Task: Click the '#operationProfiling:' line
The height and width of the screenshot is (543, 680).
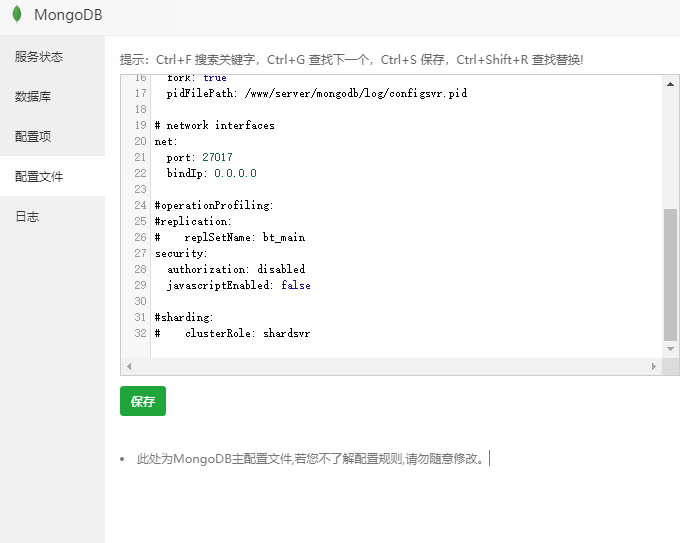Action: [214, 205]
